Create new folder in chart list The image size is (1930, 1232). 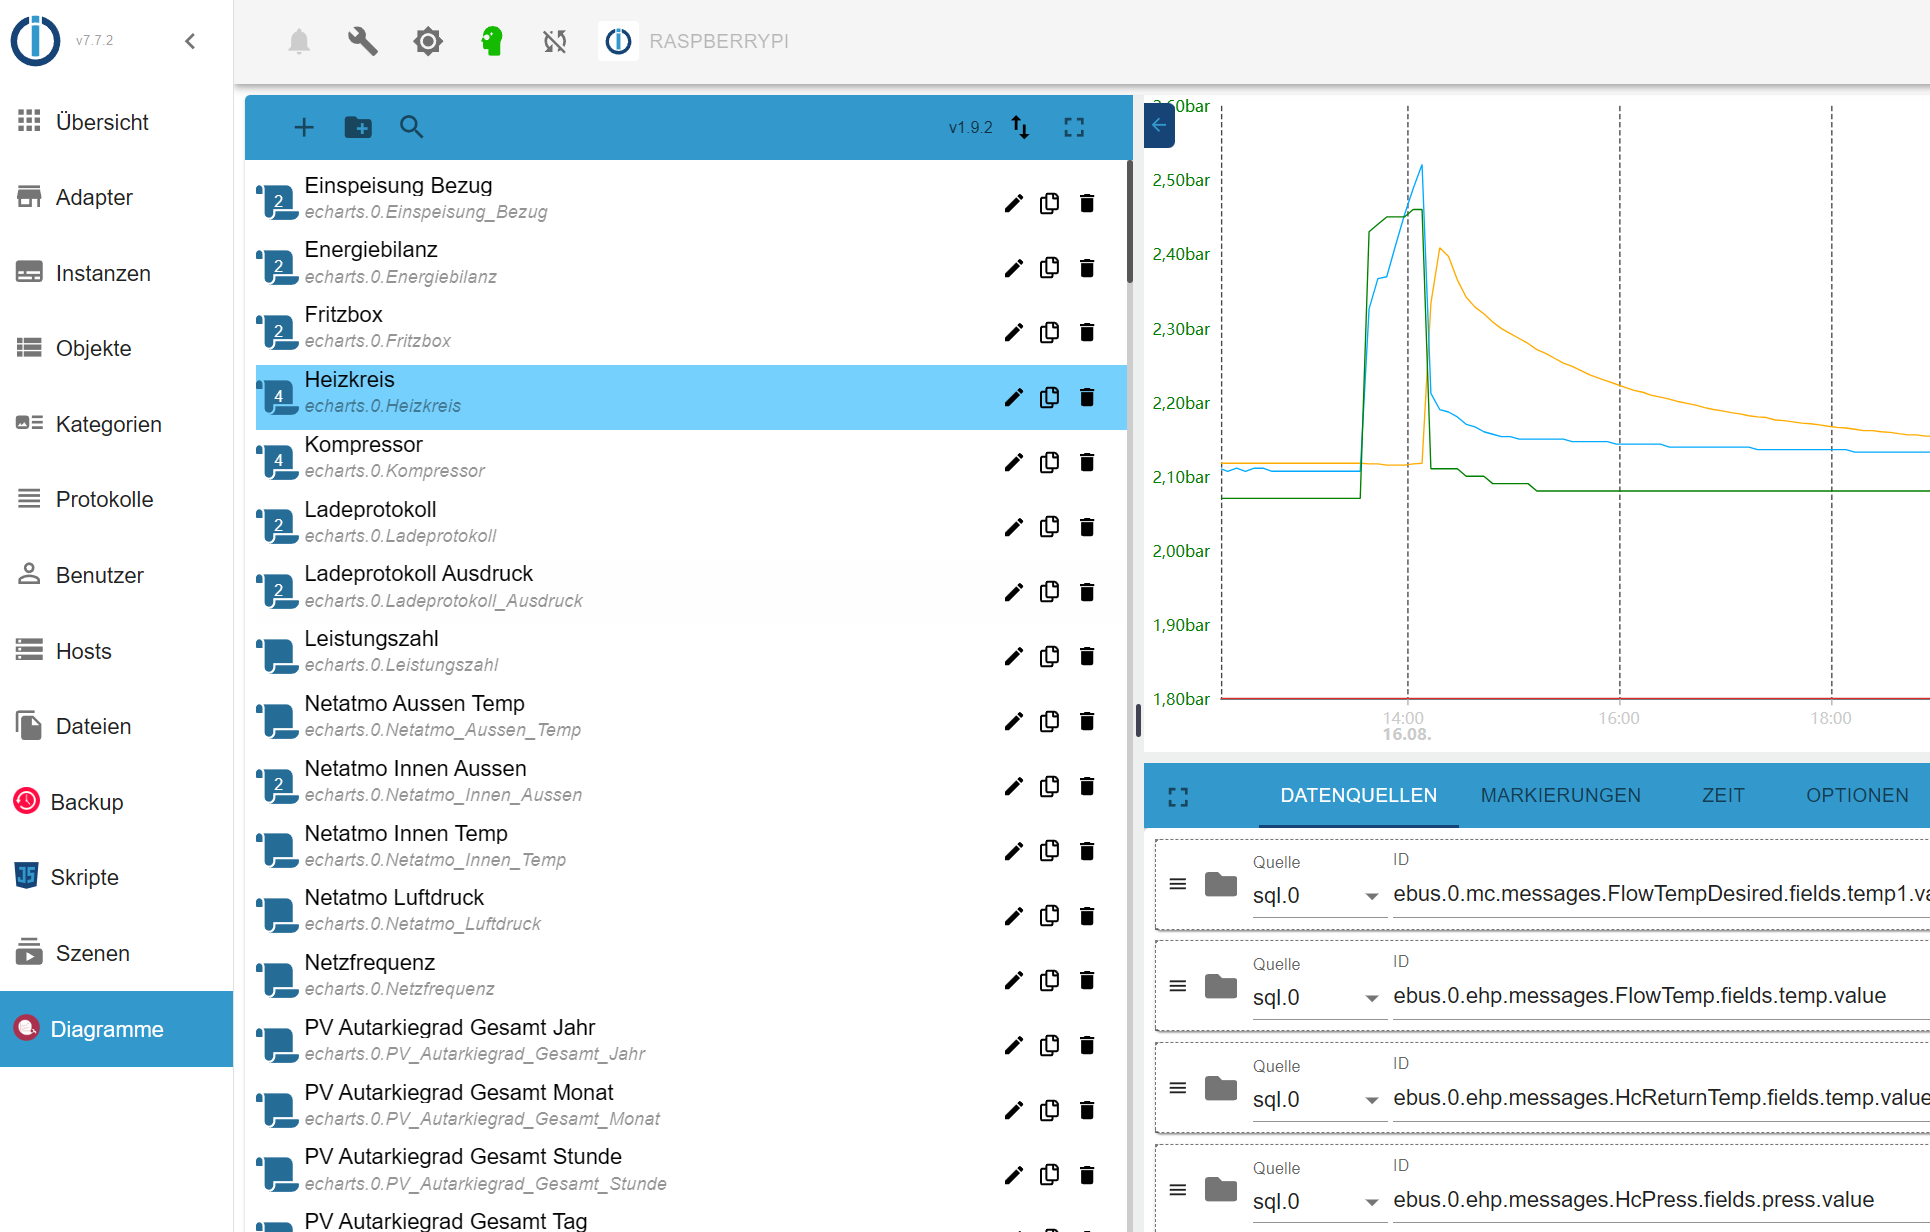pyautogui.click(x=358, y=127)
